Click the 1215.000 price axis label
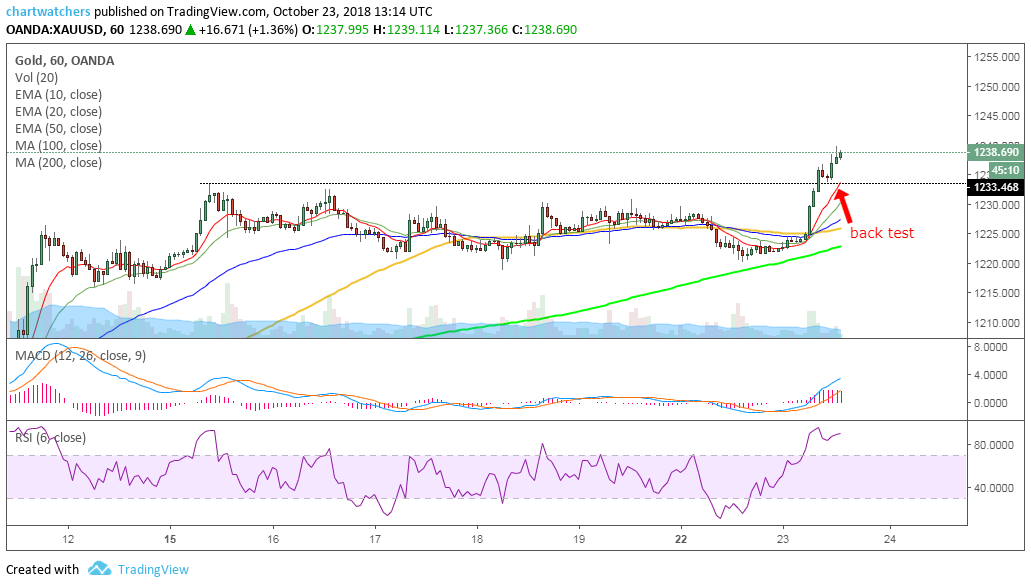 coord(997,293)
